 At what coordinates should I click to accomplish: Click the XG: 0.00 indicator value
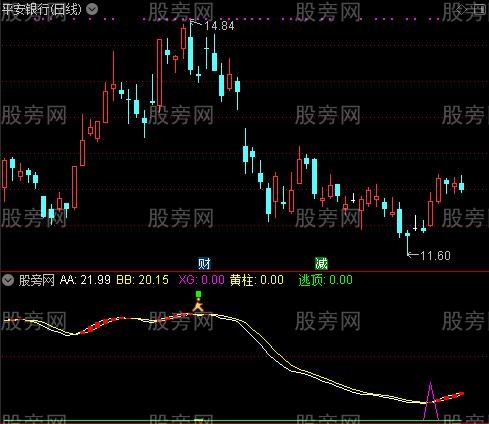tap(201, 280)
